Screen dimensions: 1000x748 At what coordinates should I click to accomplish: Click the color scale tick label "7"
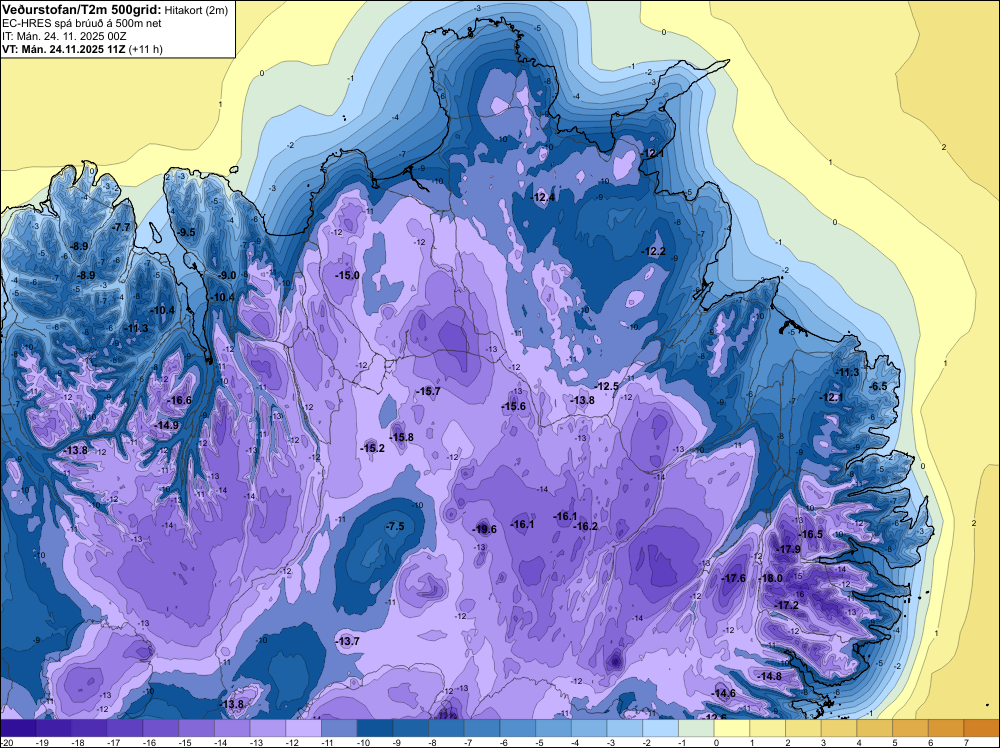click(966, 743)
